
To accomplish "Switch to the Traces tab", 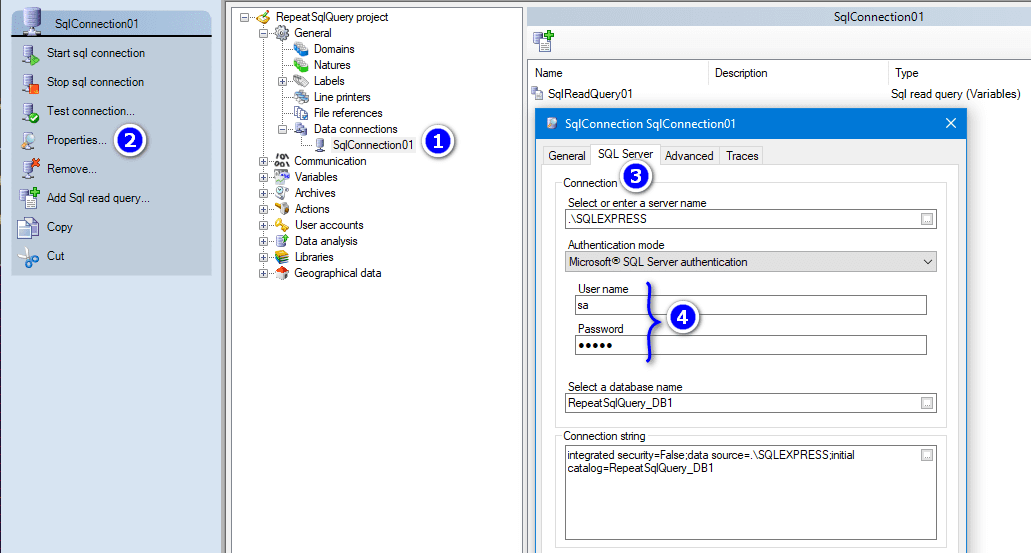I will [742, 156].
